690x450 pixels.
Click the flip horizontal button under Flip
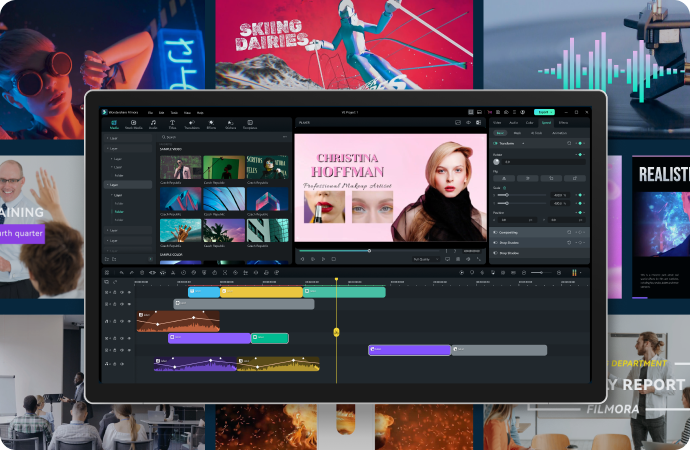[504, 178]
